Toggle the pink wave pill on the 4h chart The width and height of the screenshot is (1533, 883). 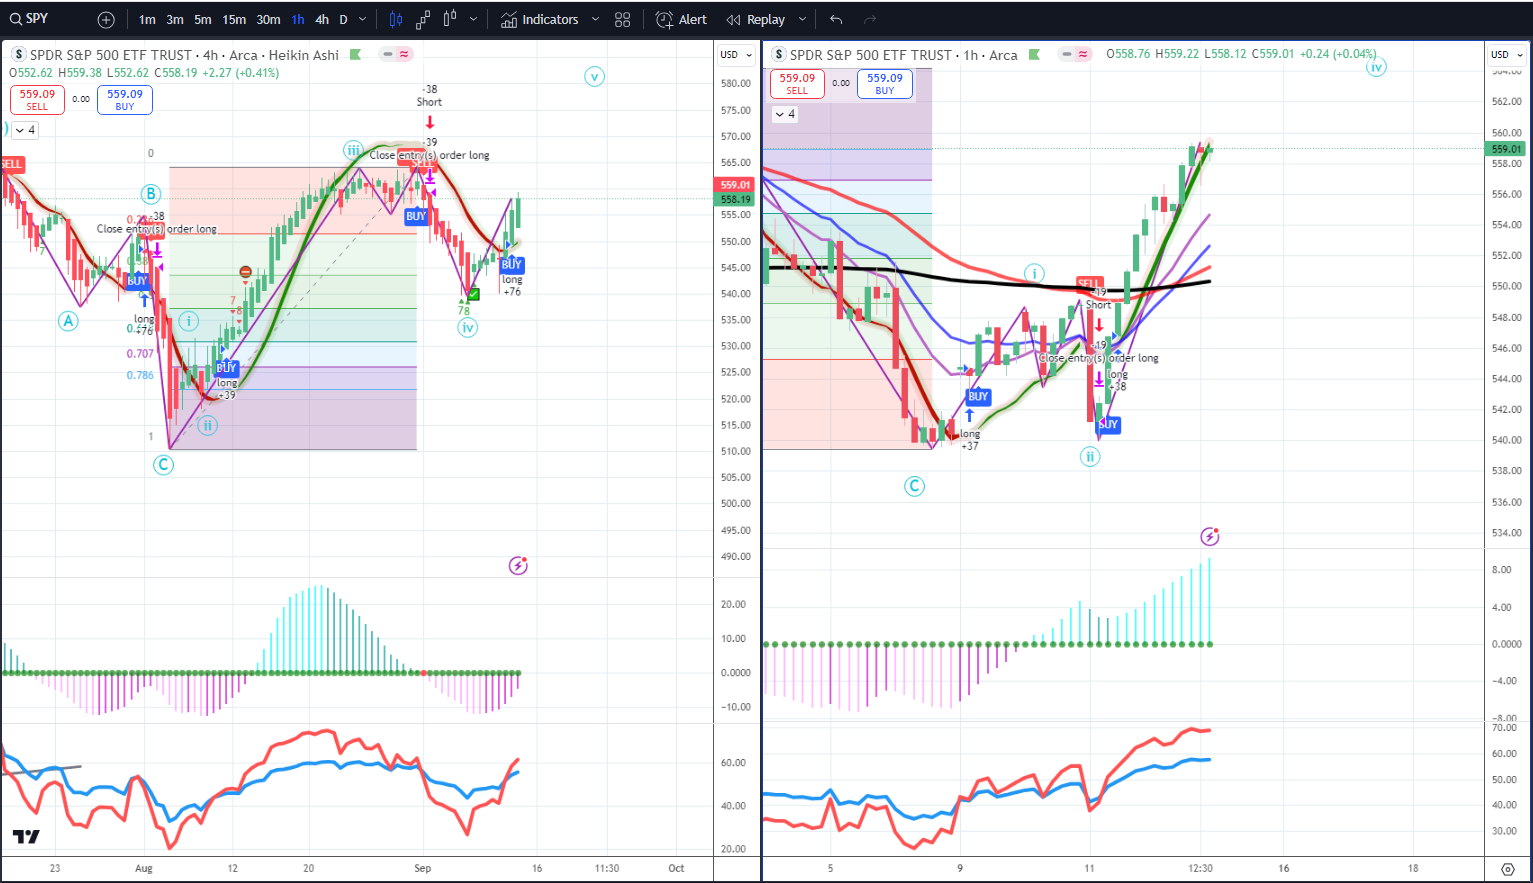404,55
